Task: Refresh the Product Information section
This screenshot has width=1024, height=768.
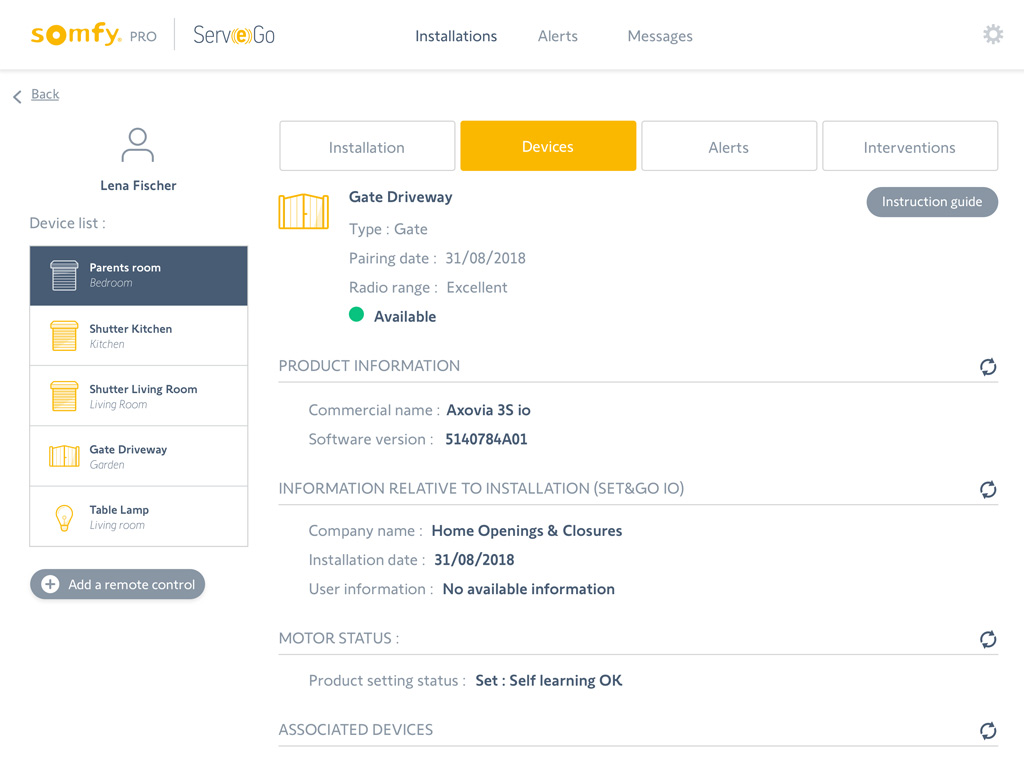Action: tap(988, 367)
